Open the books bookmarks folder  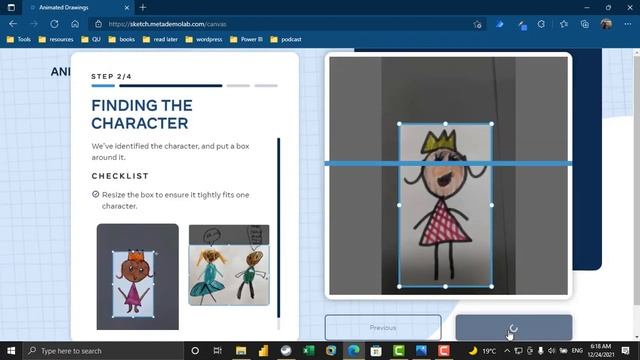coord(122,40)
